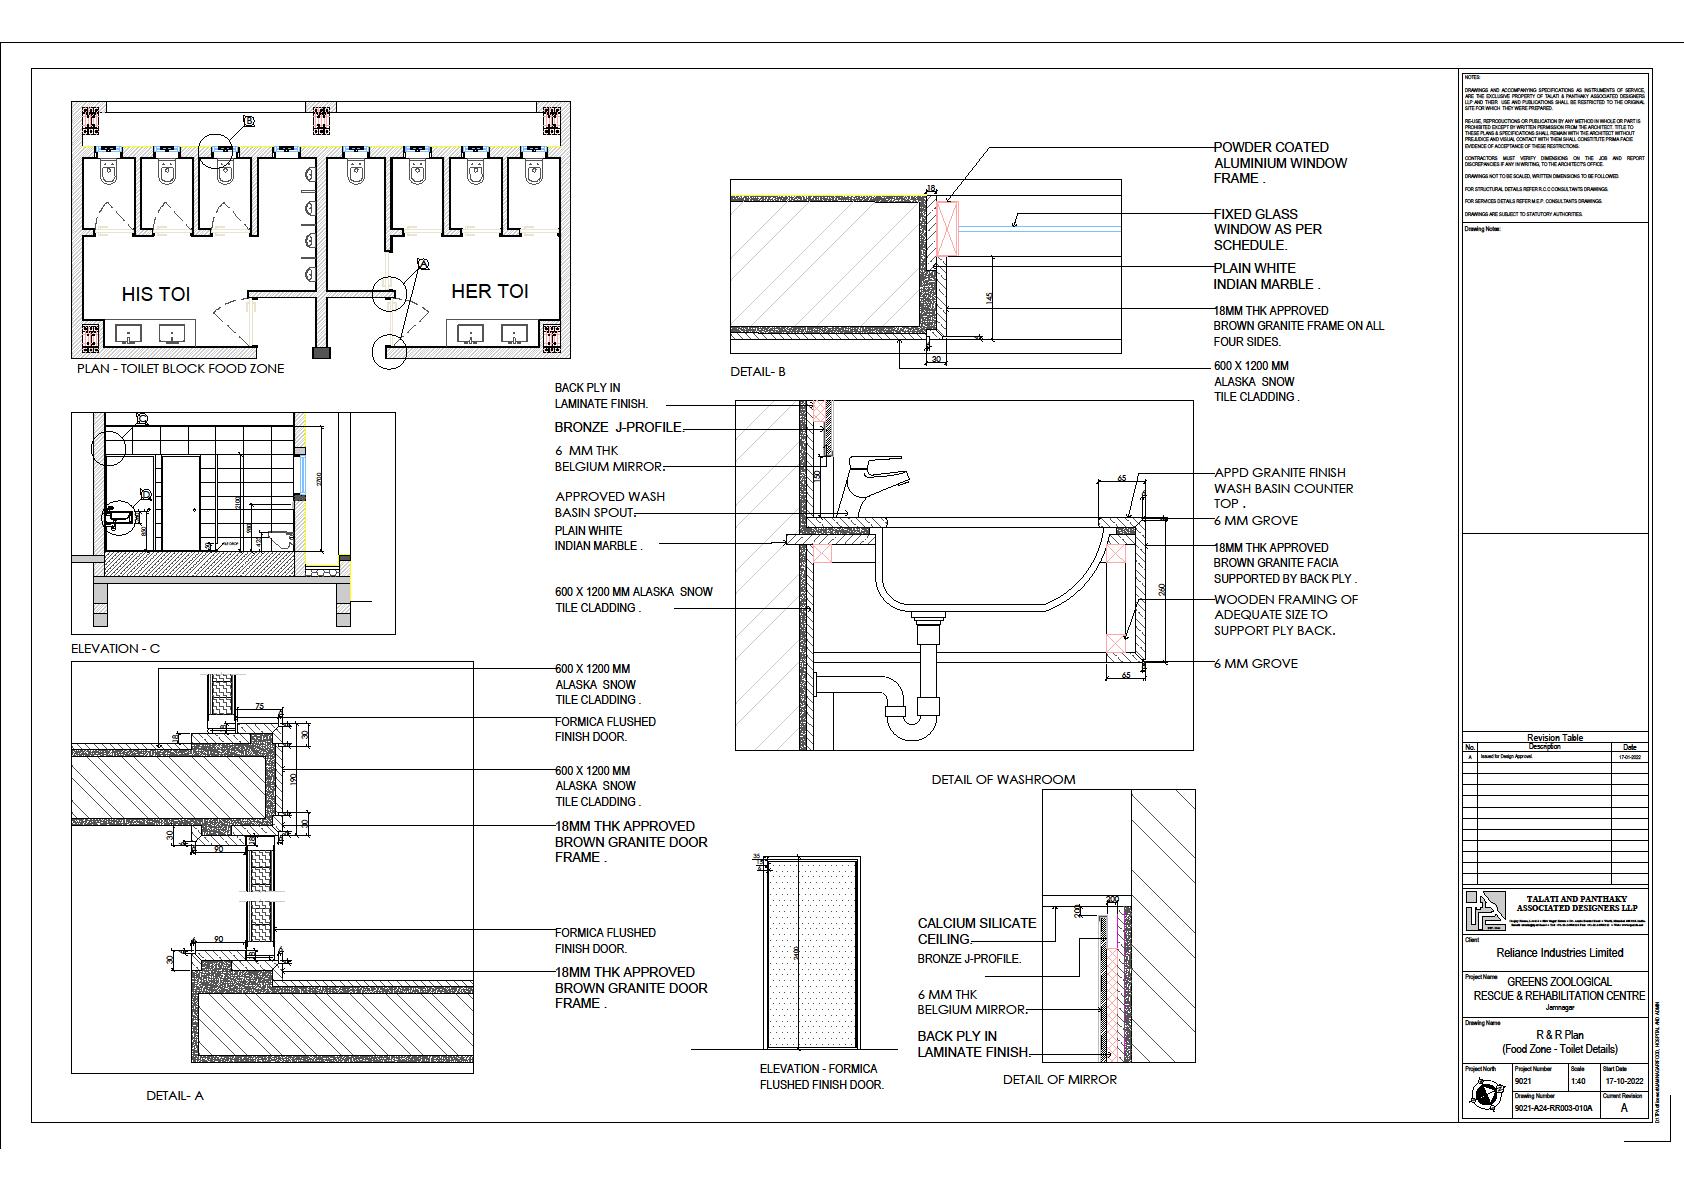This screenshot has width=1684, height=1191.
Task: Click "APPD GRANITE FINISH WASH BASIN COUNTER TOP" note
Action: tap(1284, 488)
